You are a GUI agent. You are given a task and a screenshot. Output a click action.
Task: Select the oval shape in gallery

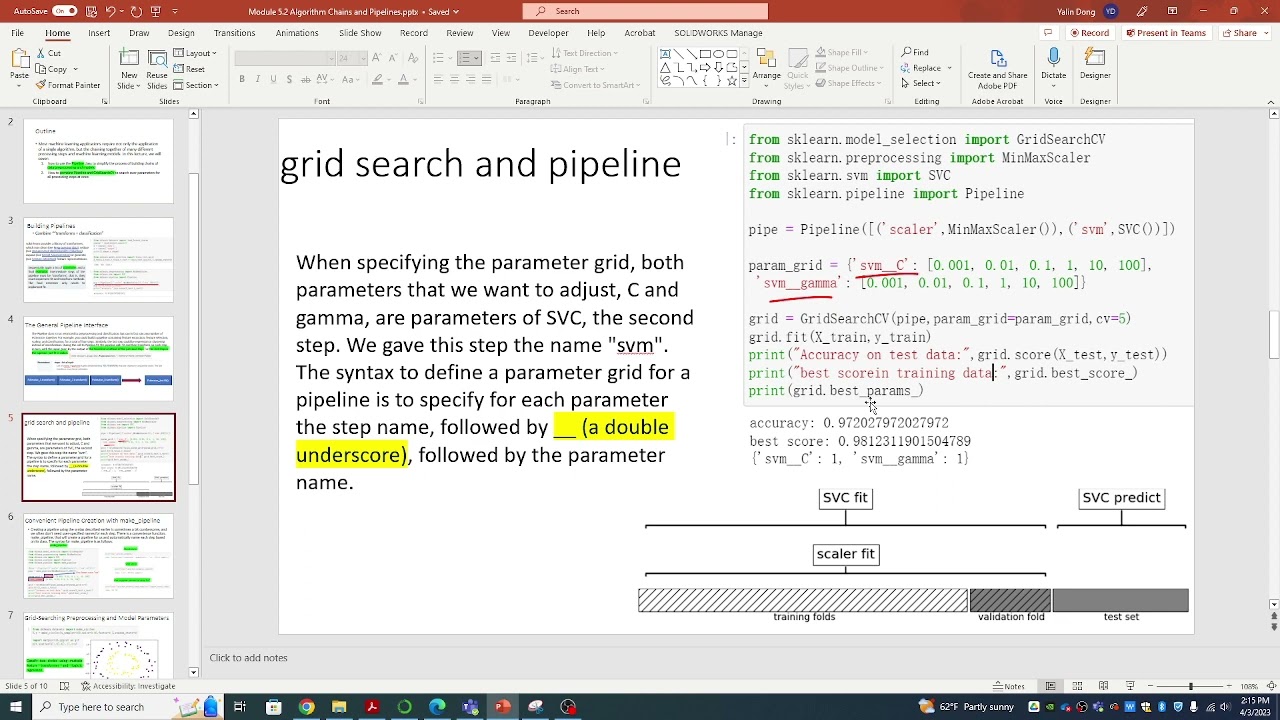click(717, 54)
